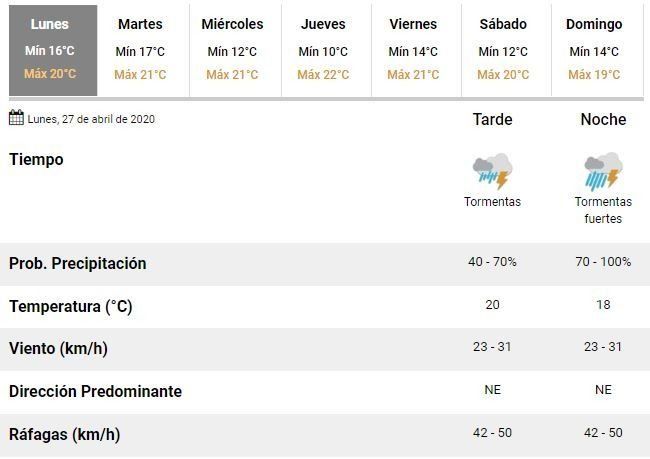Show the Viernes forecast tab

413,50
